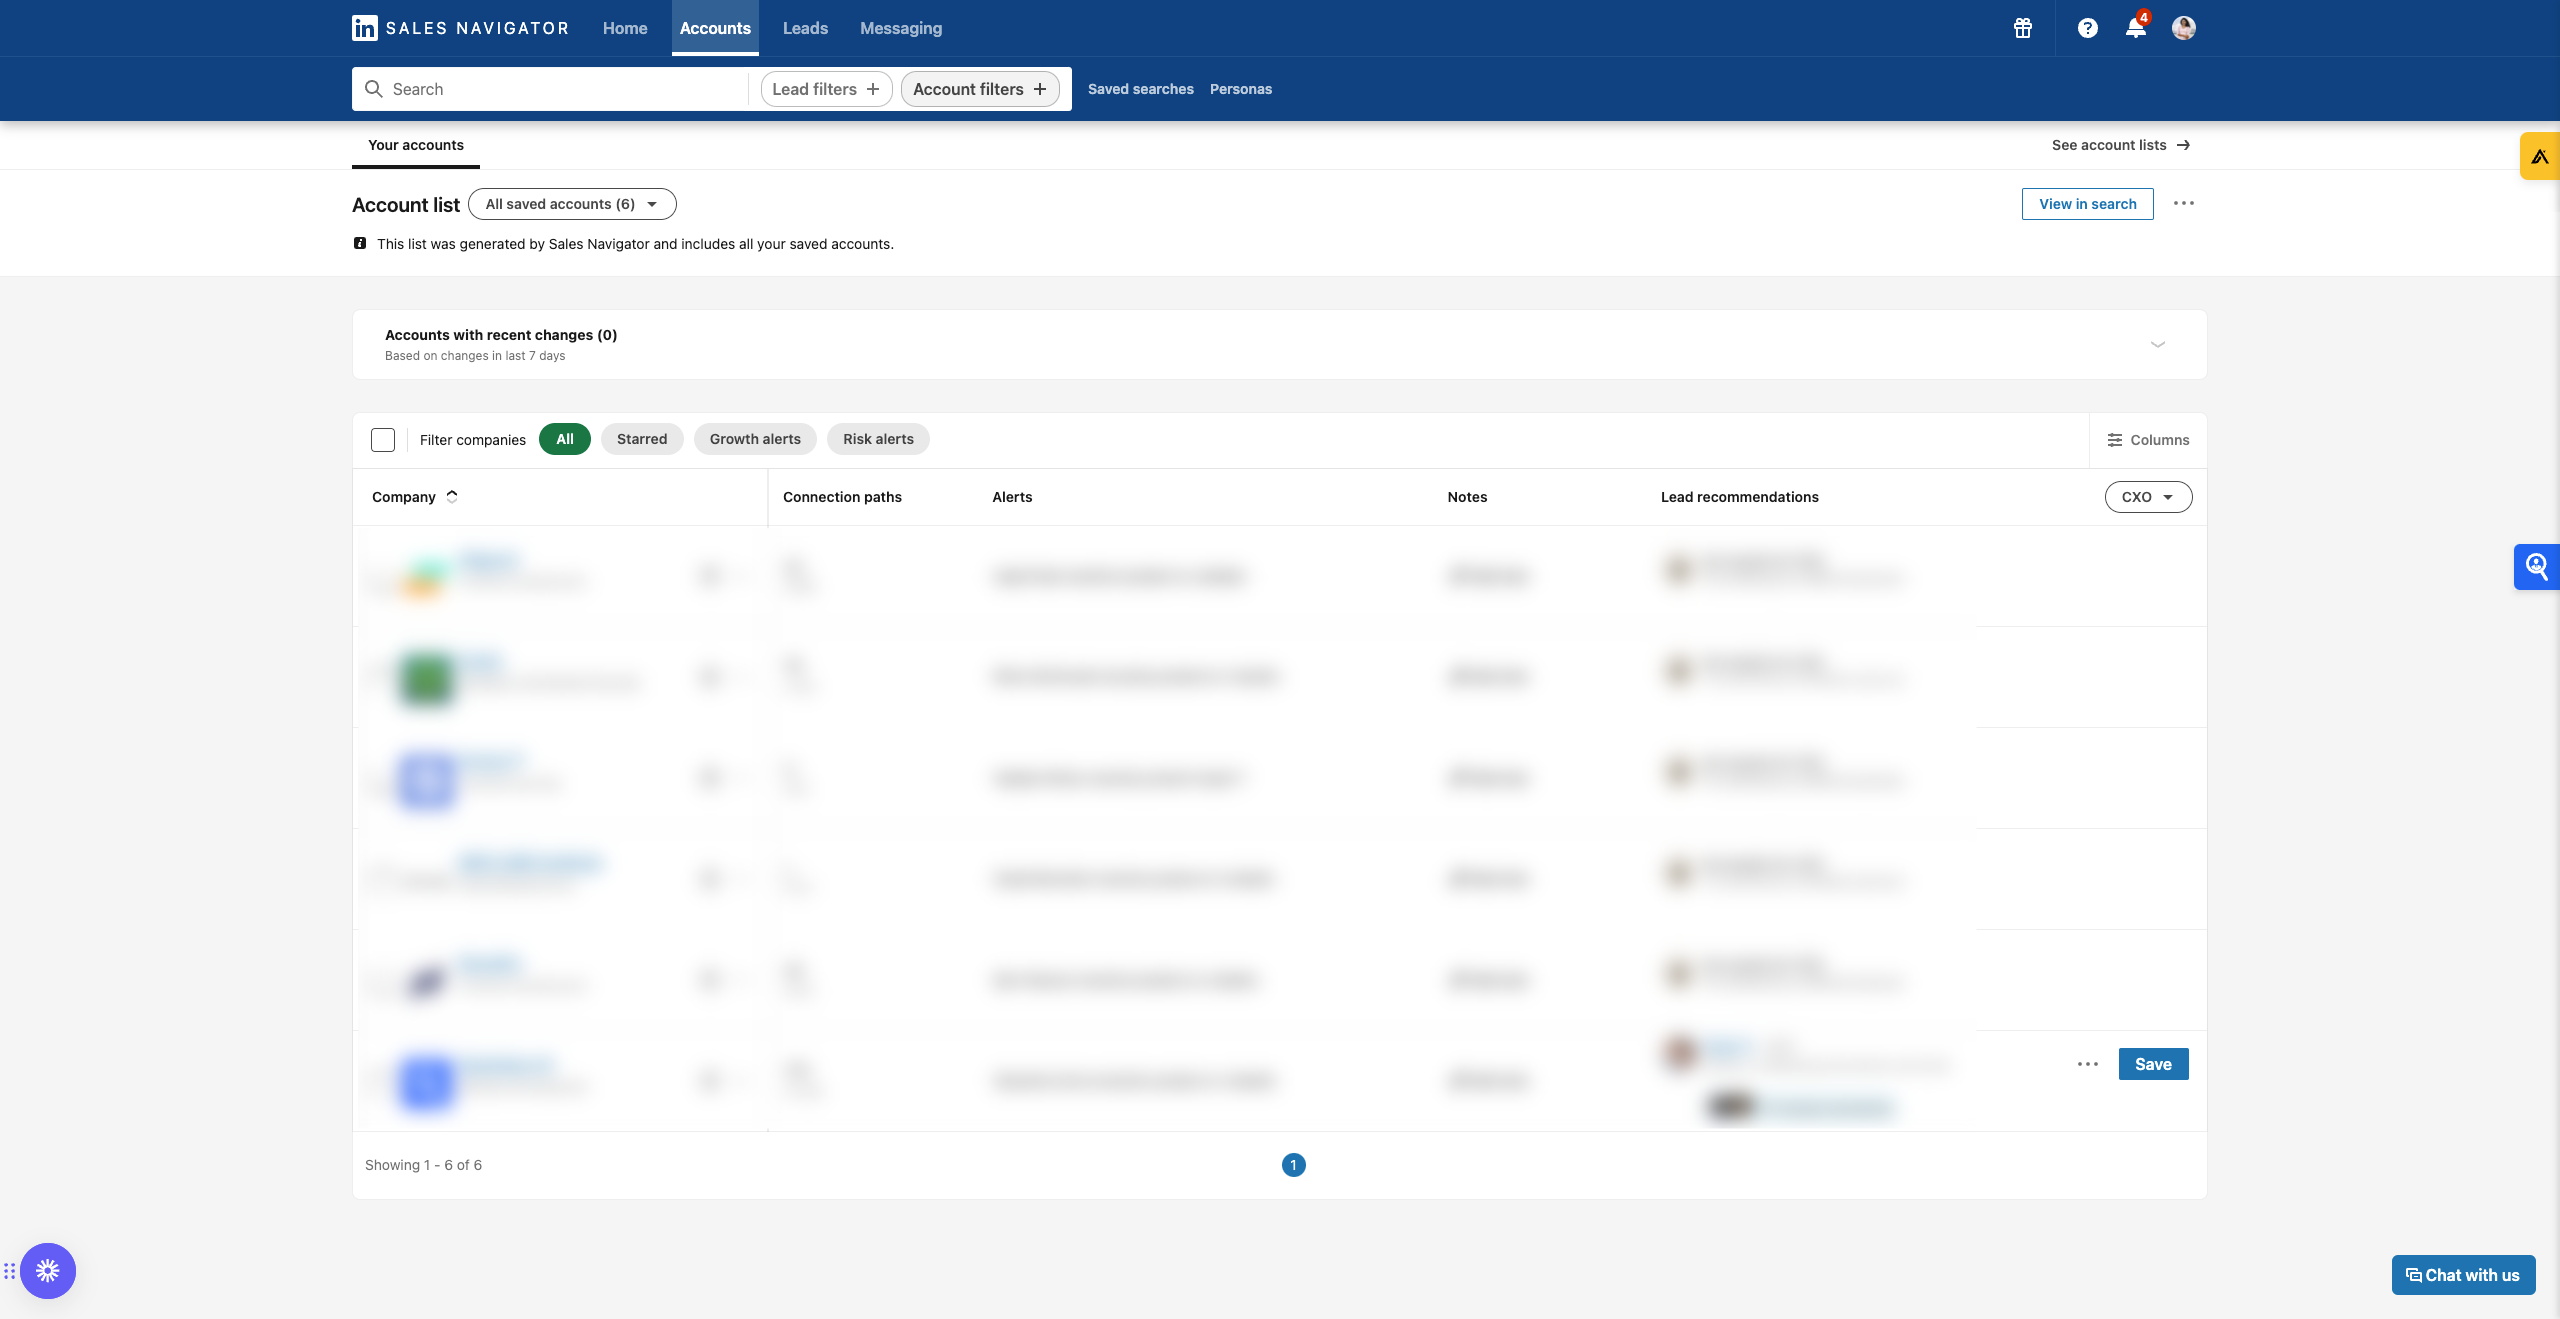Viewport: 2560px width, 1319px height.
Task: Toggle the Risk alerts filter
Action: 878,439
